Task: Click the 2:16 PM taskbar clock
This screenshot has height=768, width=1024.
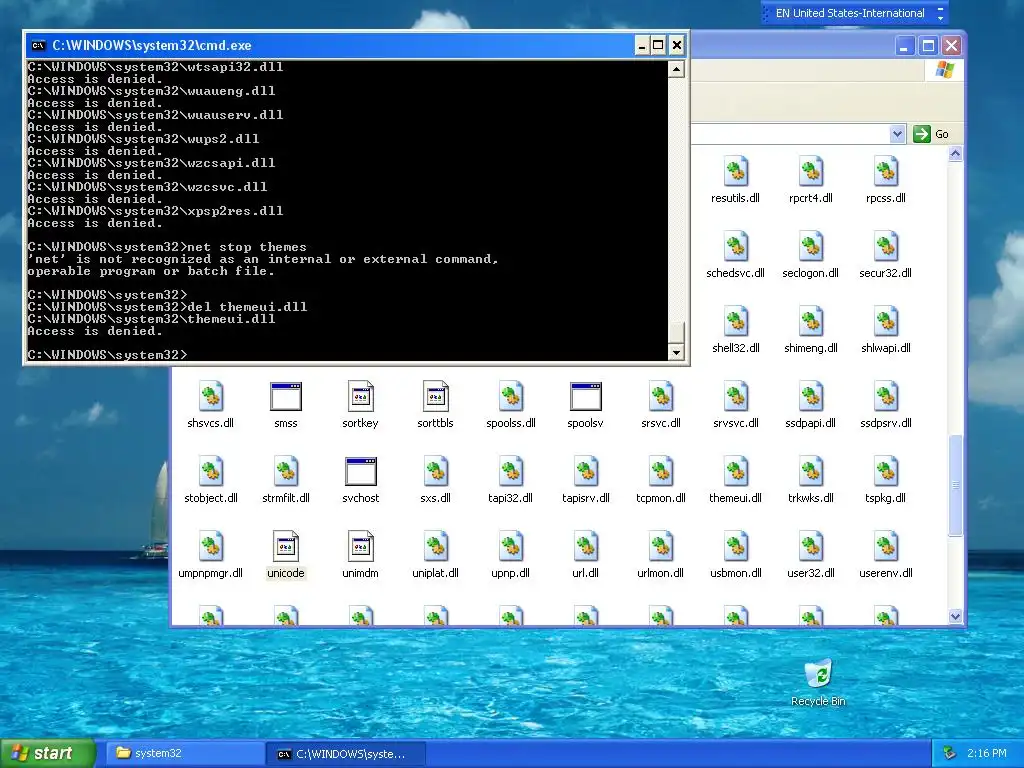Action: 987,753
